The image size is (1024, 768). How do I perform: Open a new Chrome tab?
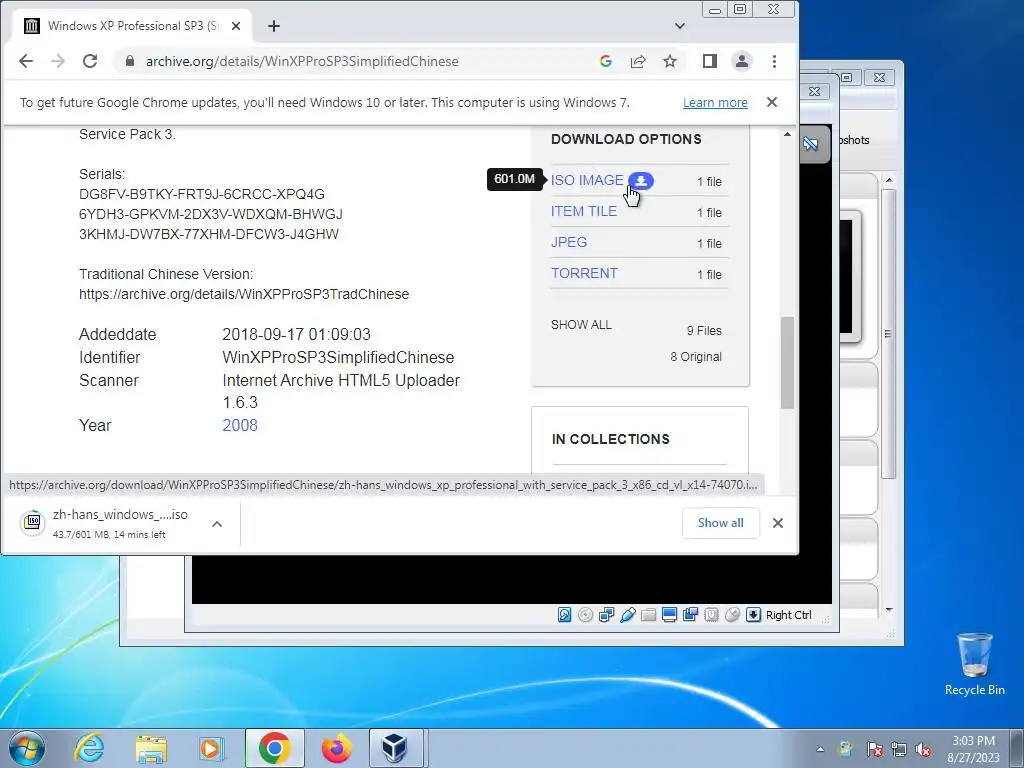click(x=274, y=26)
